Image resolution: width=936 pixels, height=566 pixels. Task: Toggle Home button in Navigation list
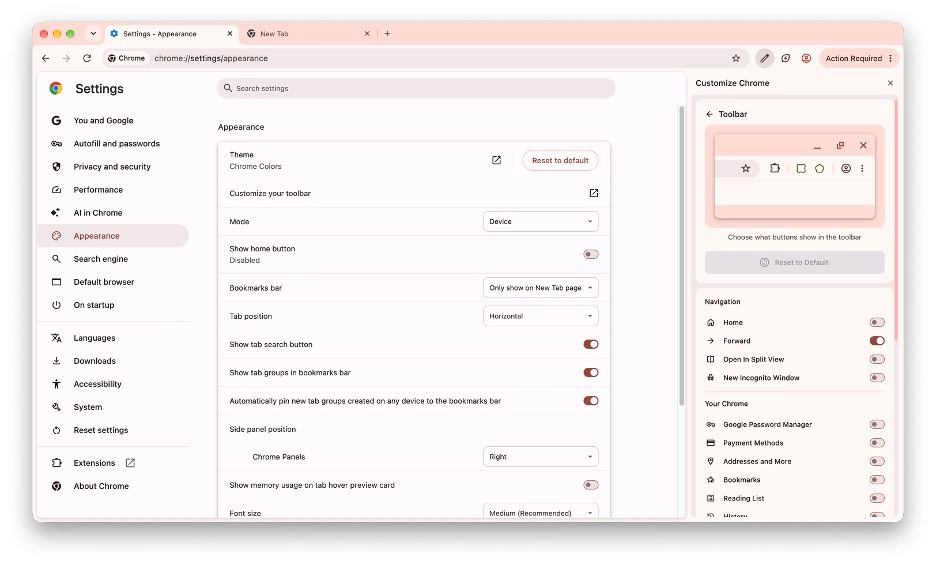876,322
